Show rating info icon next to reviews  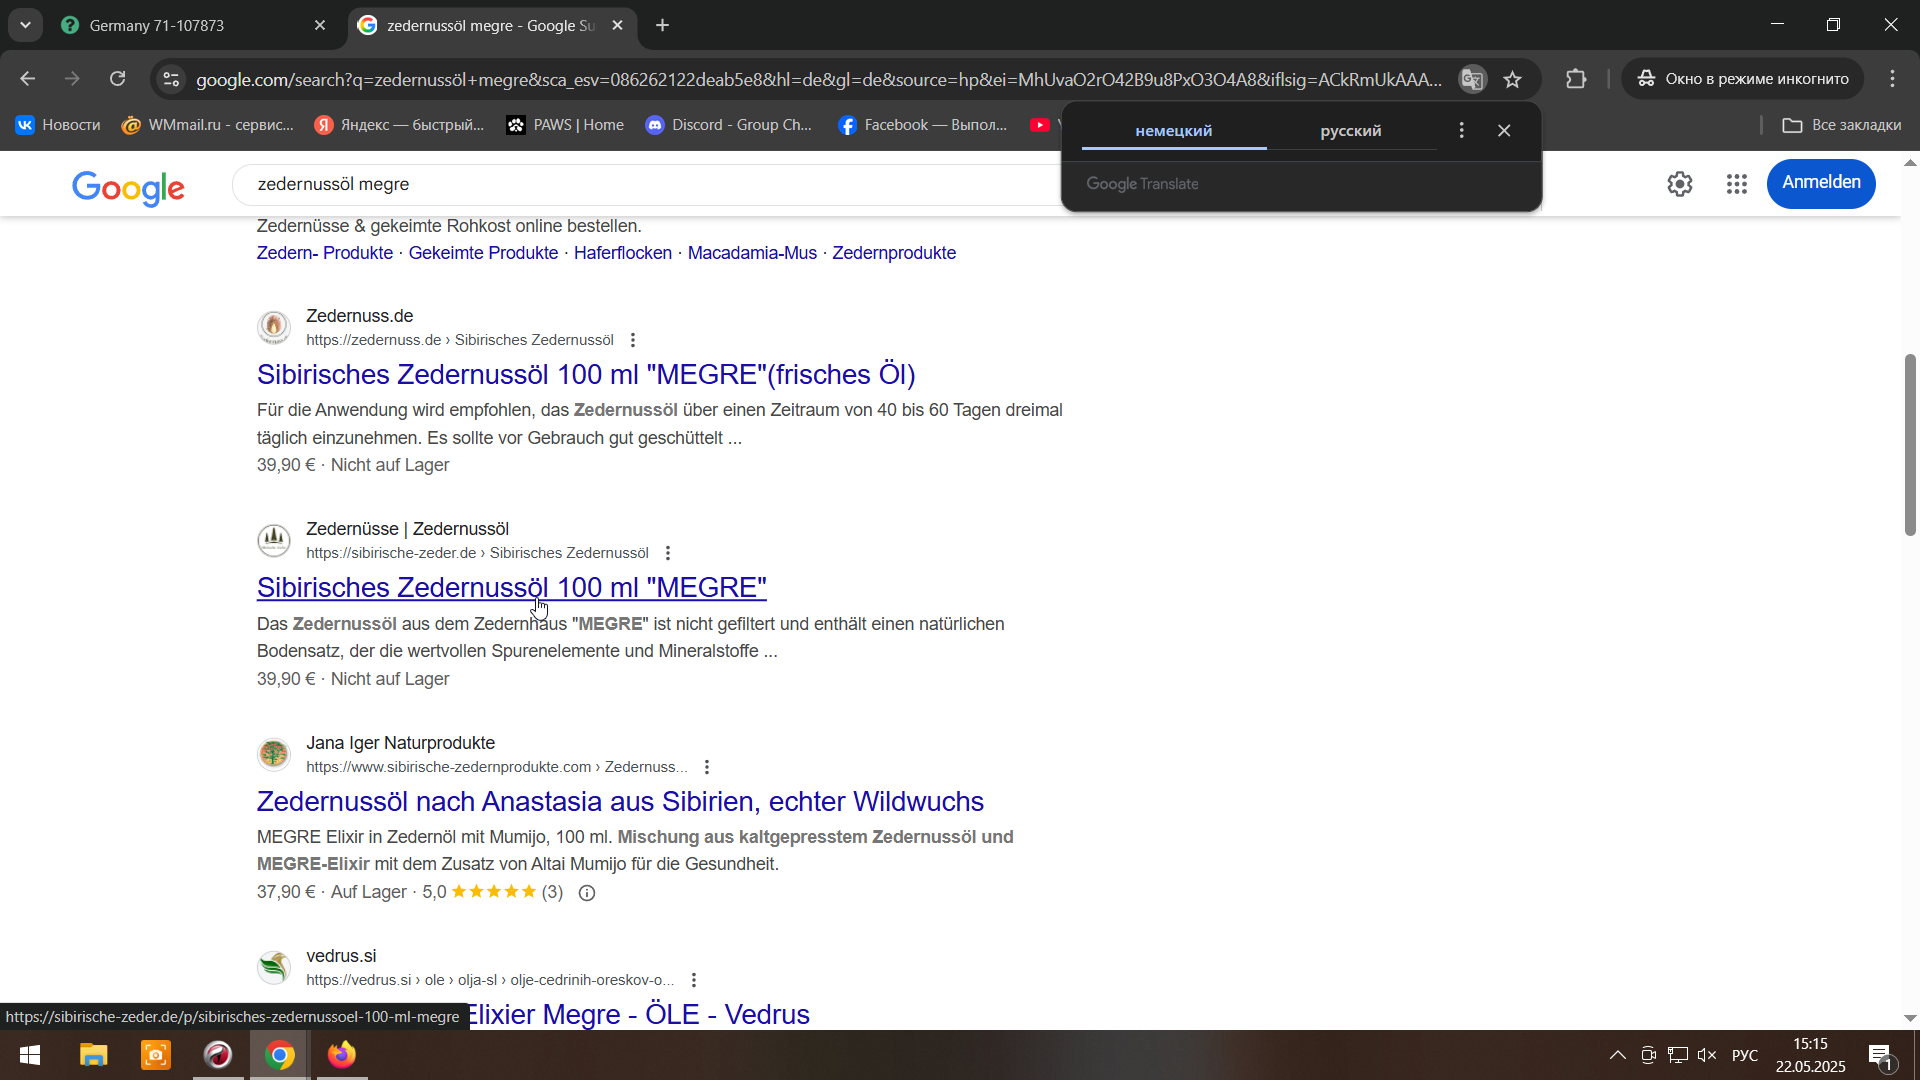[587, 893]
